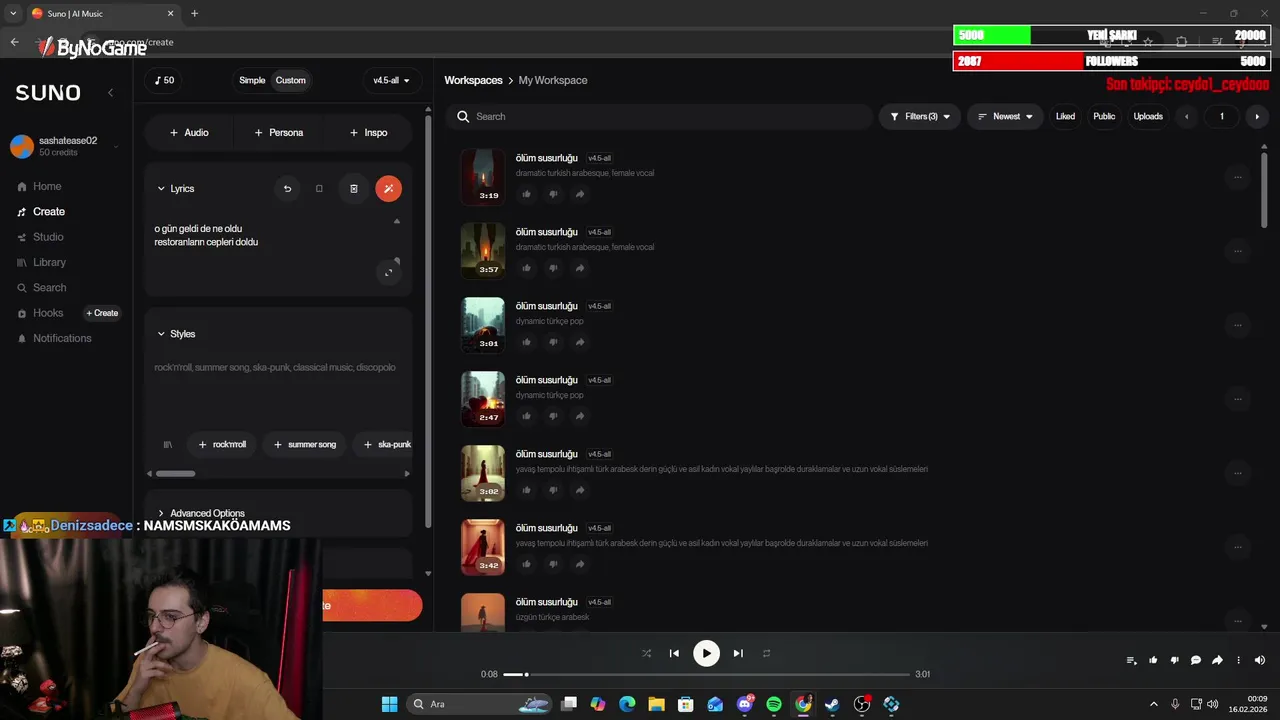Switch to Custom creation mode
This screenshot has width=1280, height=720.
click(291, 80)
